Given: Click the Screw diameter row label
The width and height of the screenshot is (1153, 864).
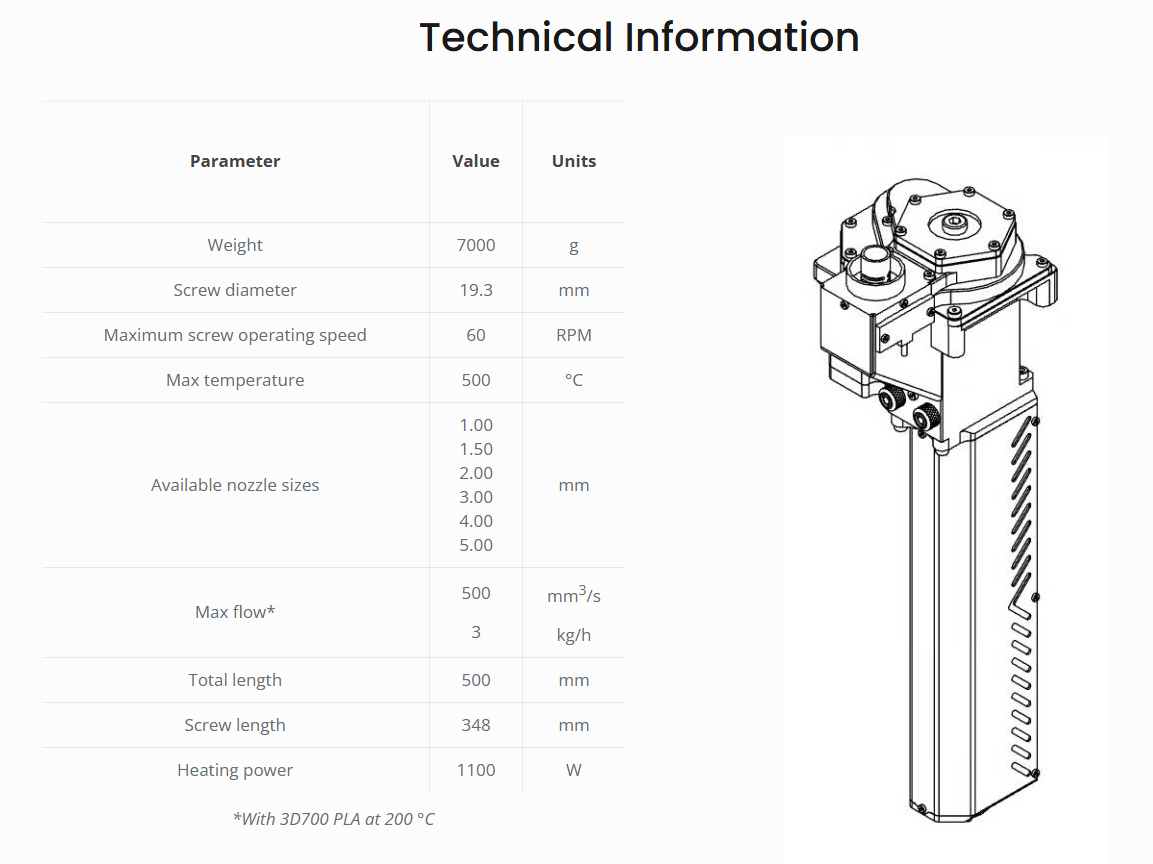Looking at the screenshot, I should [x=235, y=290].
